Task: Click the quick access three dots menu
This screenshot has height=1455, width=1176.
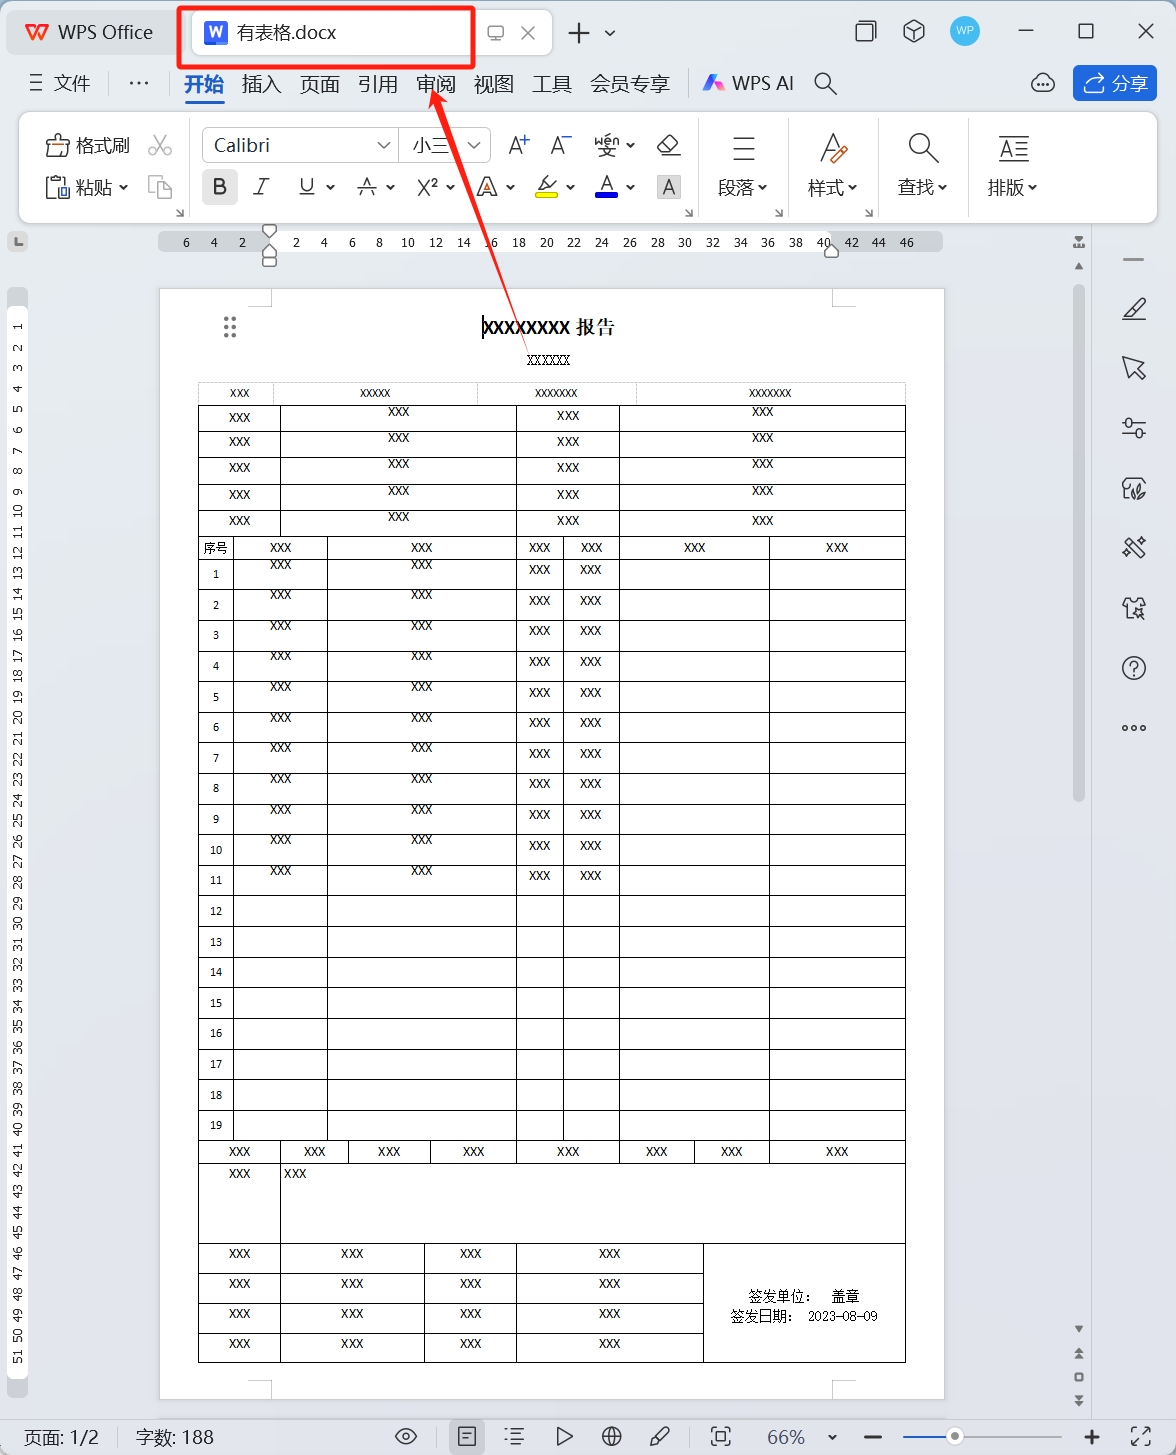Action: (139, 84)
